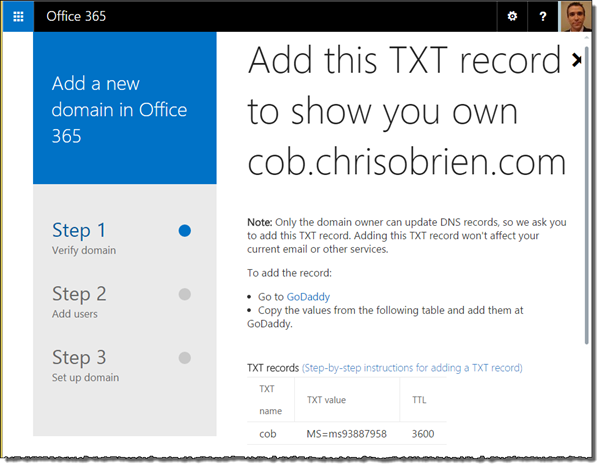The height and width of the screenshot is (468, 602).
Task: Open the user profile photo menu
Action: pyautogui.click(x=575, y=17)
